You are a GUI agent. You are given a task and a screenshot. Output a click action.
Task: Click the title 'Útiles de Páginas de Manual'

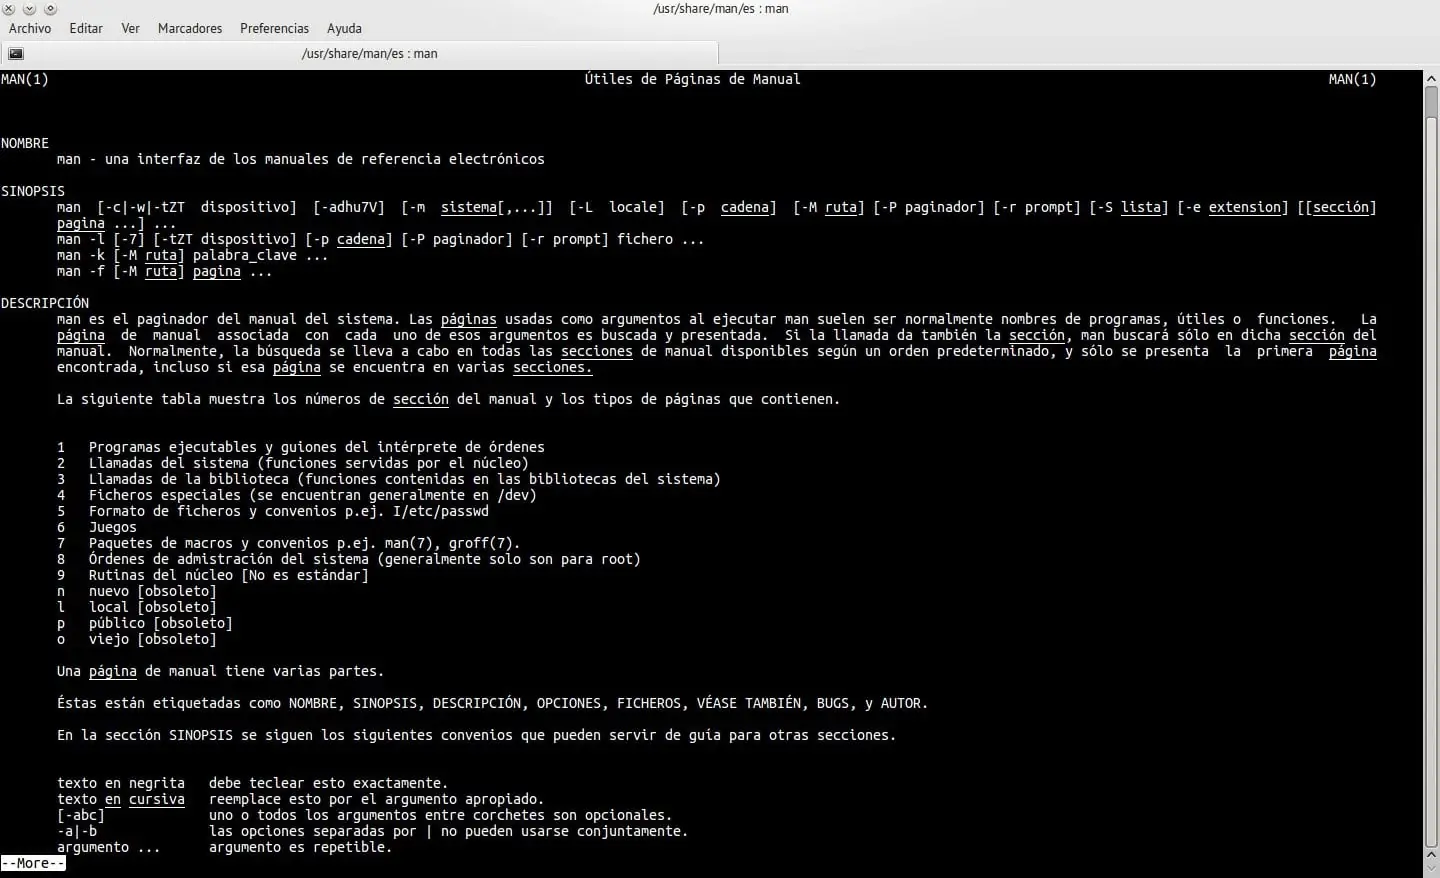pyautogui.click(x=692, y=79)
